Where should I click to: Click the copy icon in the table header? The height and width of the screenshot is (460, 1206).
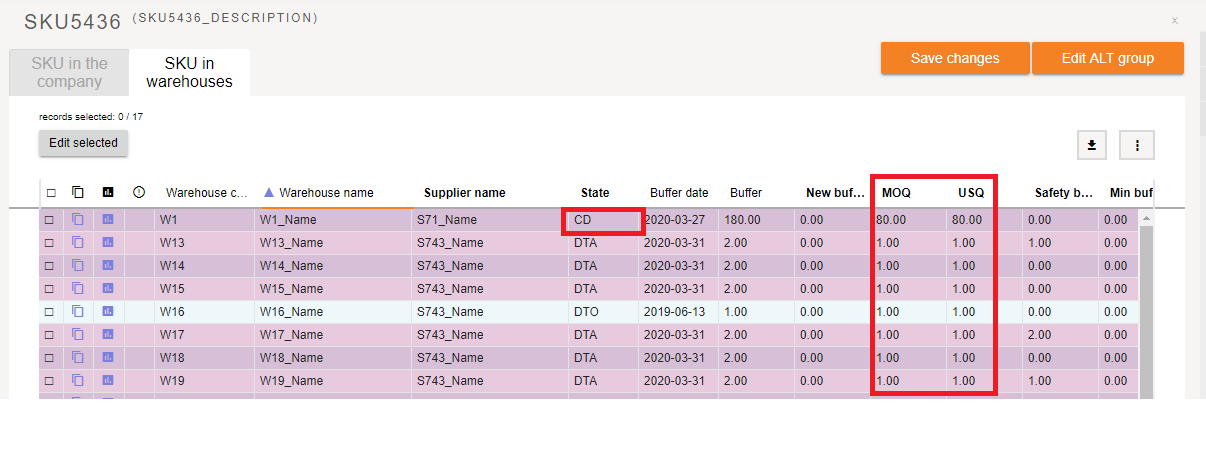point(78,192)
